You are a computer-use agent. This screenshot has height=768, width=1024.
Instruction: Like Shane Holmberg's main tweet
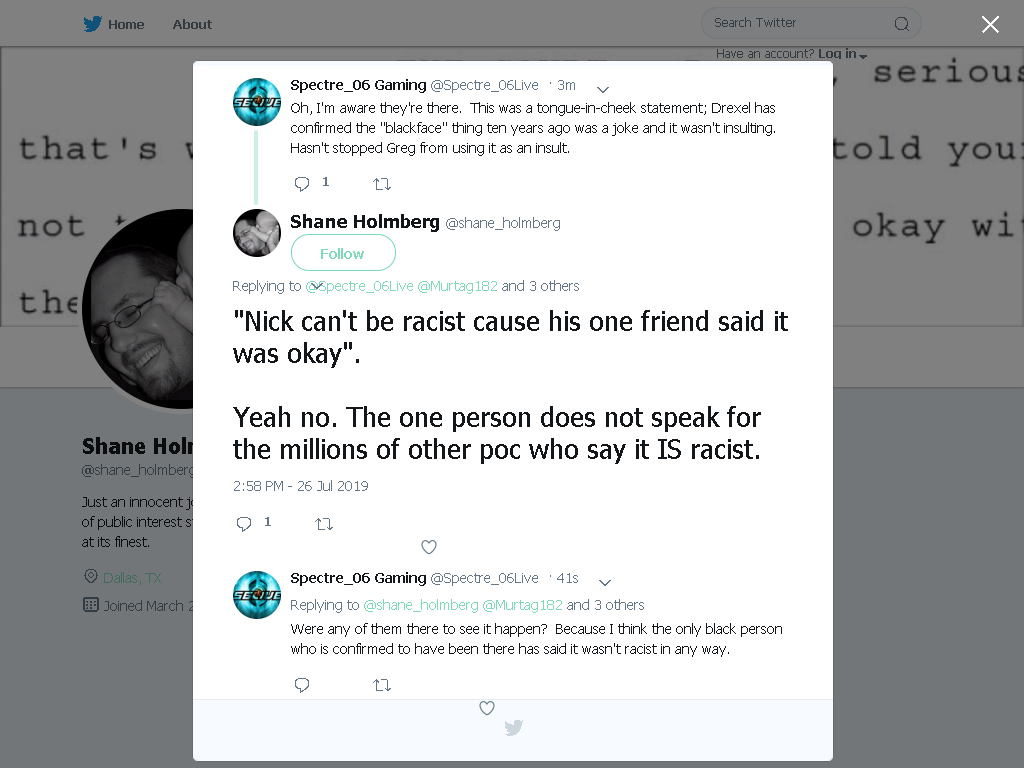428,547
